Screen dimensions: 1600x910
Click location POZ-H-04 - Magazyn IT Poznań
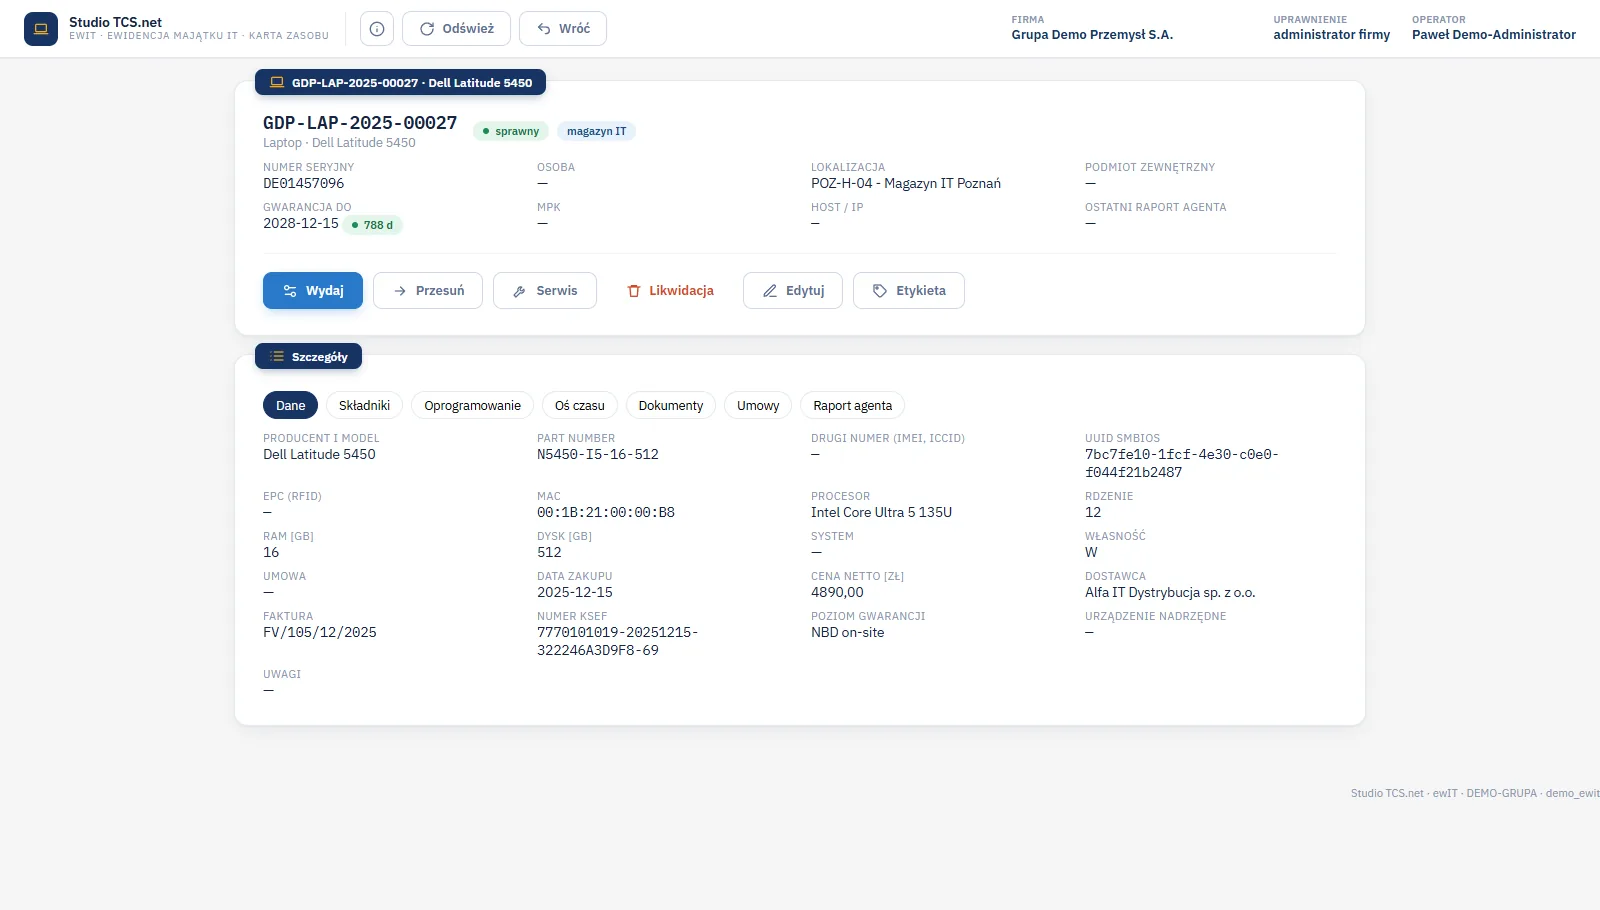pos(906,183)
